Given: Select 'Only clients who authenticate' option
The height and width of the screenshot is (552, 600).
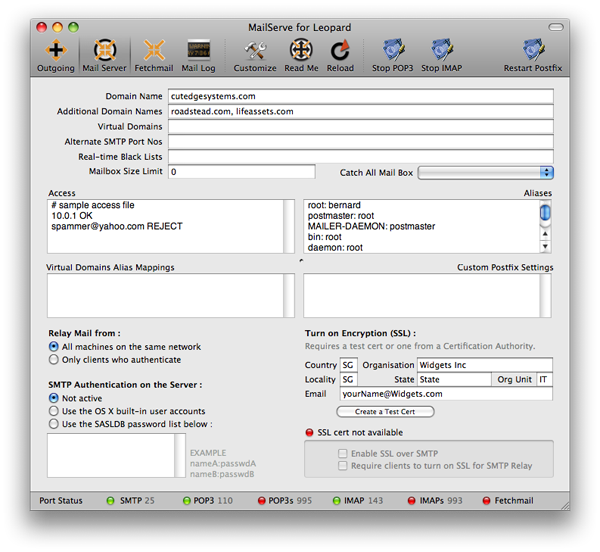Looking at the screenshot, I should coord(54,360).
